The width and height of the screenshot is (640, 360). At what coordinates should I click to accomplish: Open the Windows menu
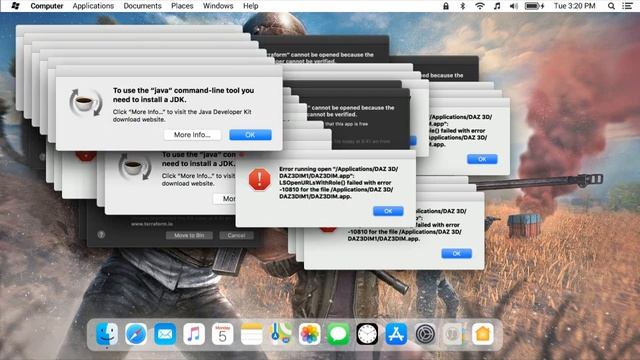(x=218, y=6)
